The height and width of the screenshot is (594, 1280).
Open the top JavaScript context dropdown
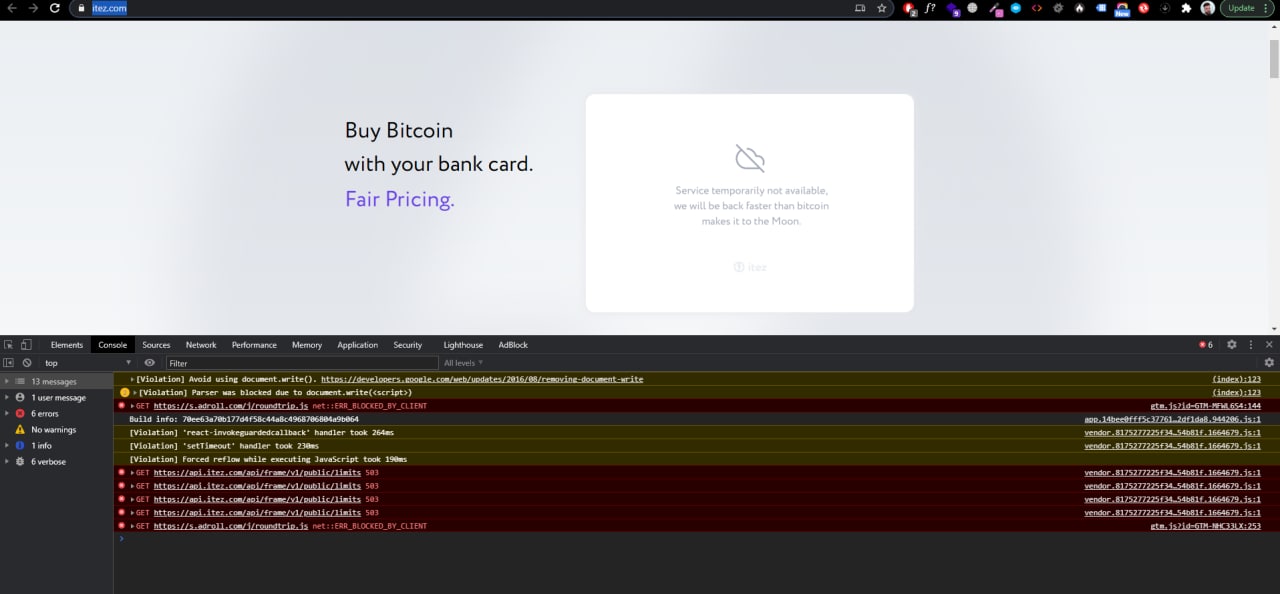coord(87,363)
